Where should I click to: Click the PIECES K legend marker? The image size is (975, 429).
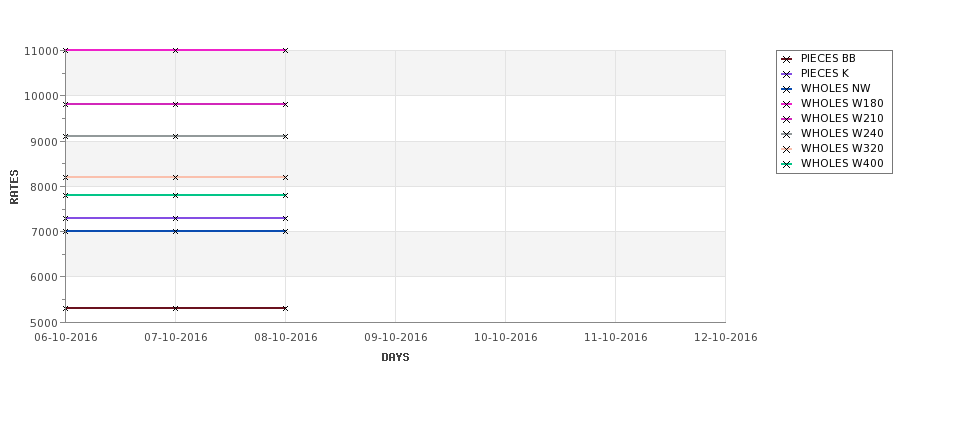tap(787, 74)
